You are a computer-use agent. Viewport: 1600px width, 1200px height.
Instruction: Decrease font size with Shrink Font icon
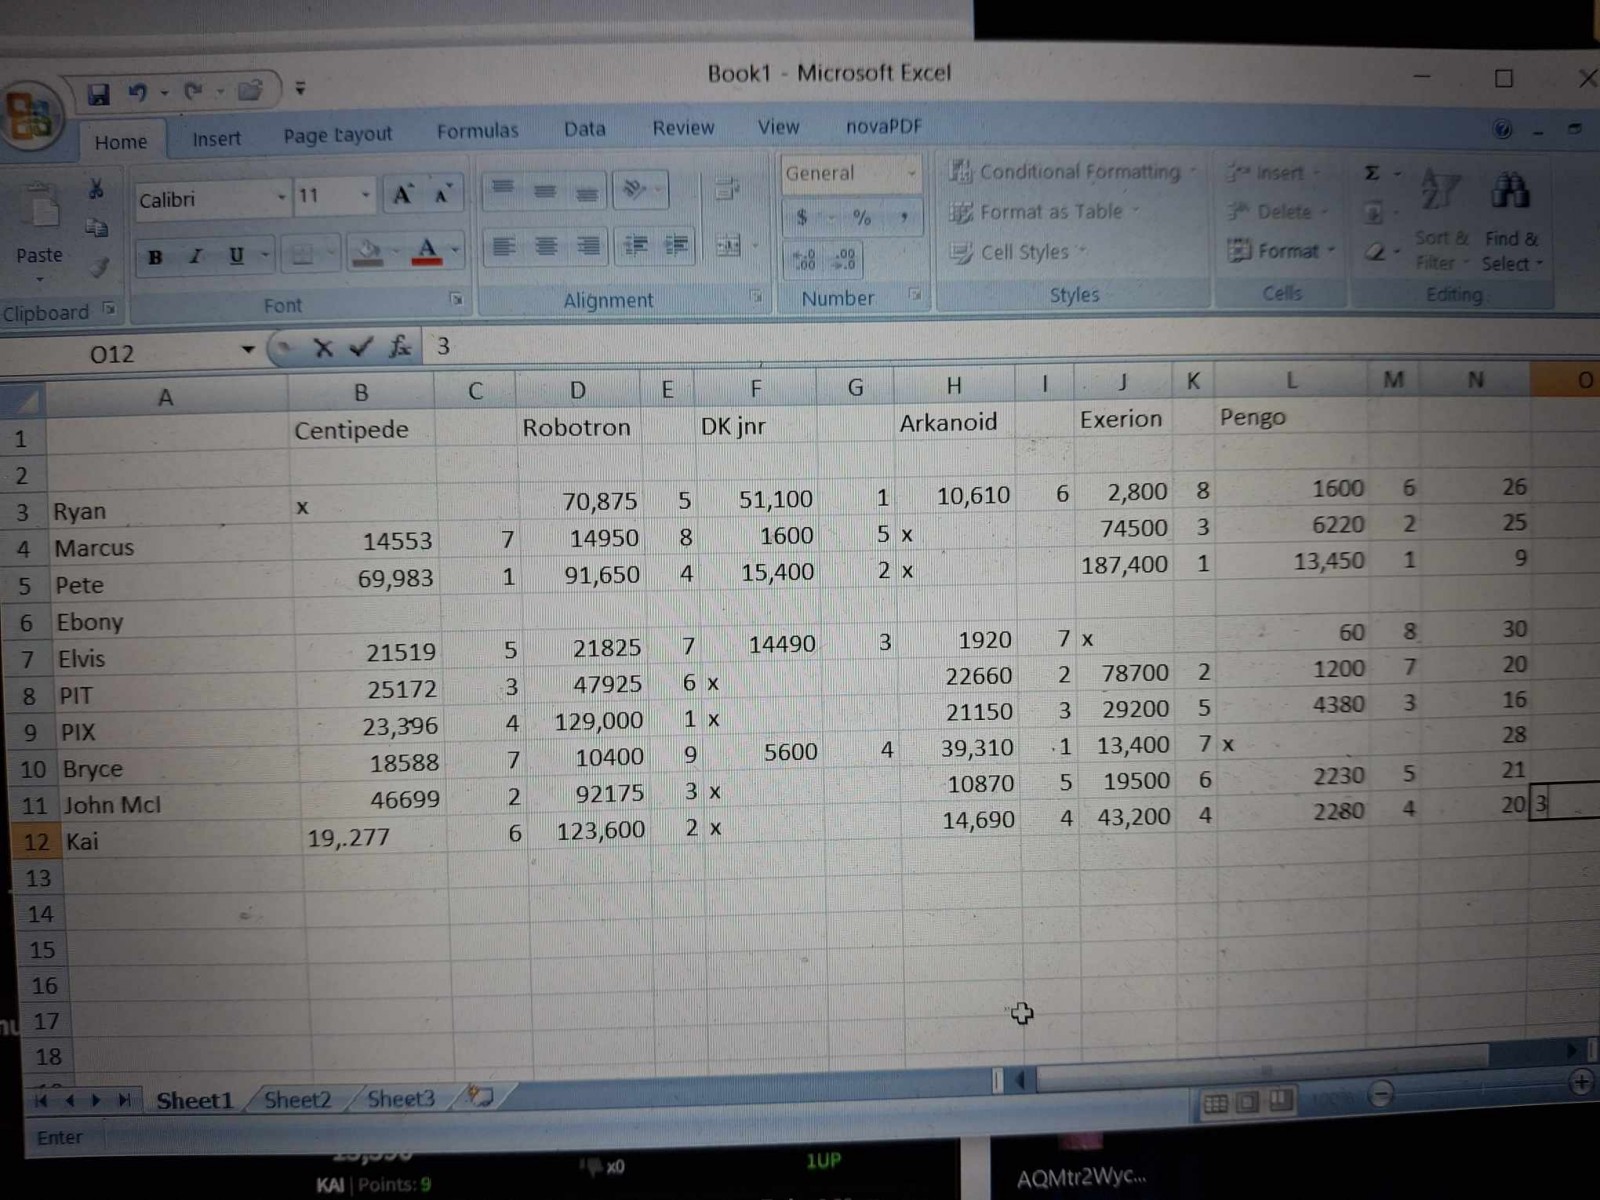(x=441, y=194)
